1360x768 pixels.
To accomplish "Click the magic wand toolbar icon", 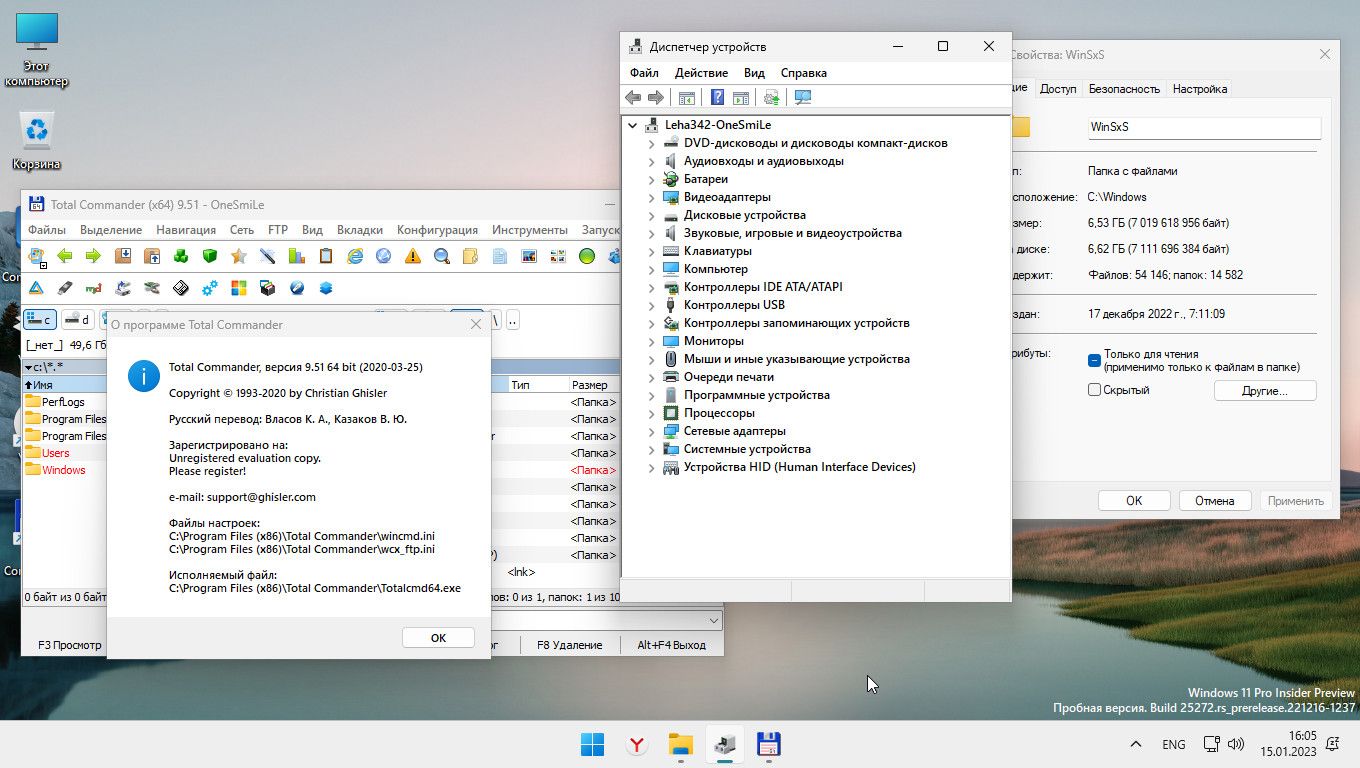I will [267, 256].
